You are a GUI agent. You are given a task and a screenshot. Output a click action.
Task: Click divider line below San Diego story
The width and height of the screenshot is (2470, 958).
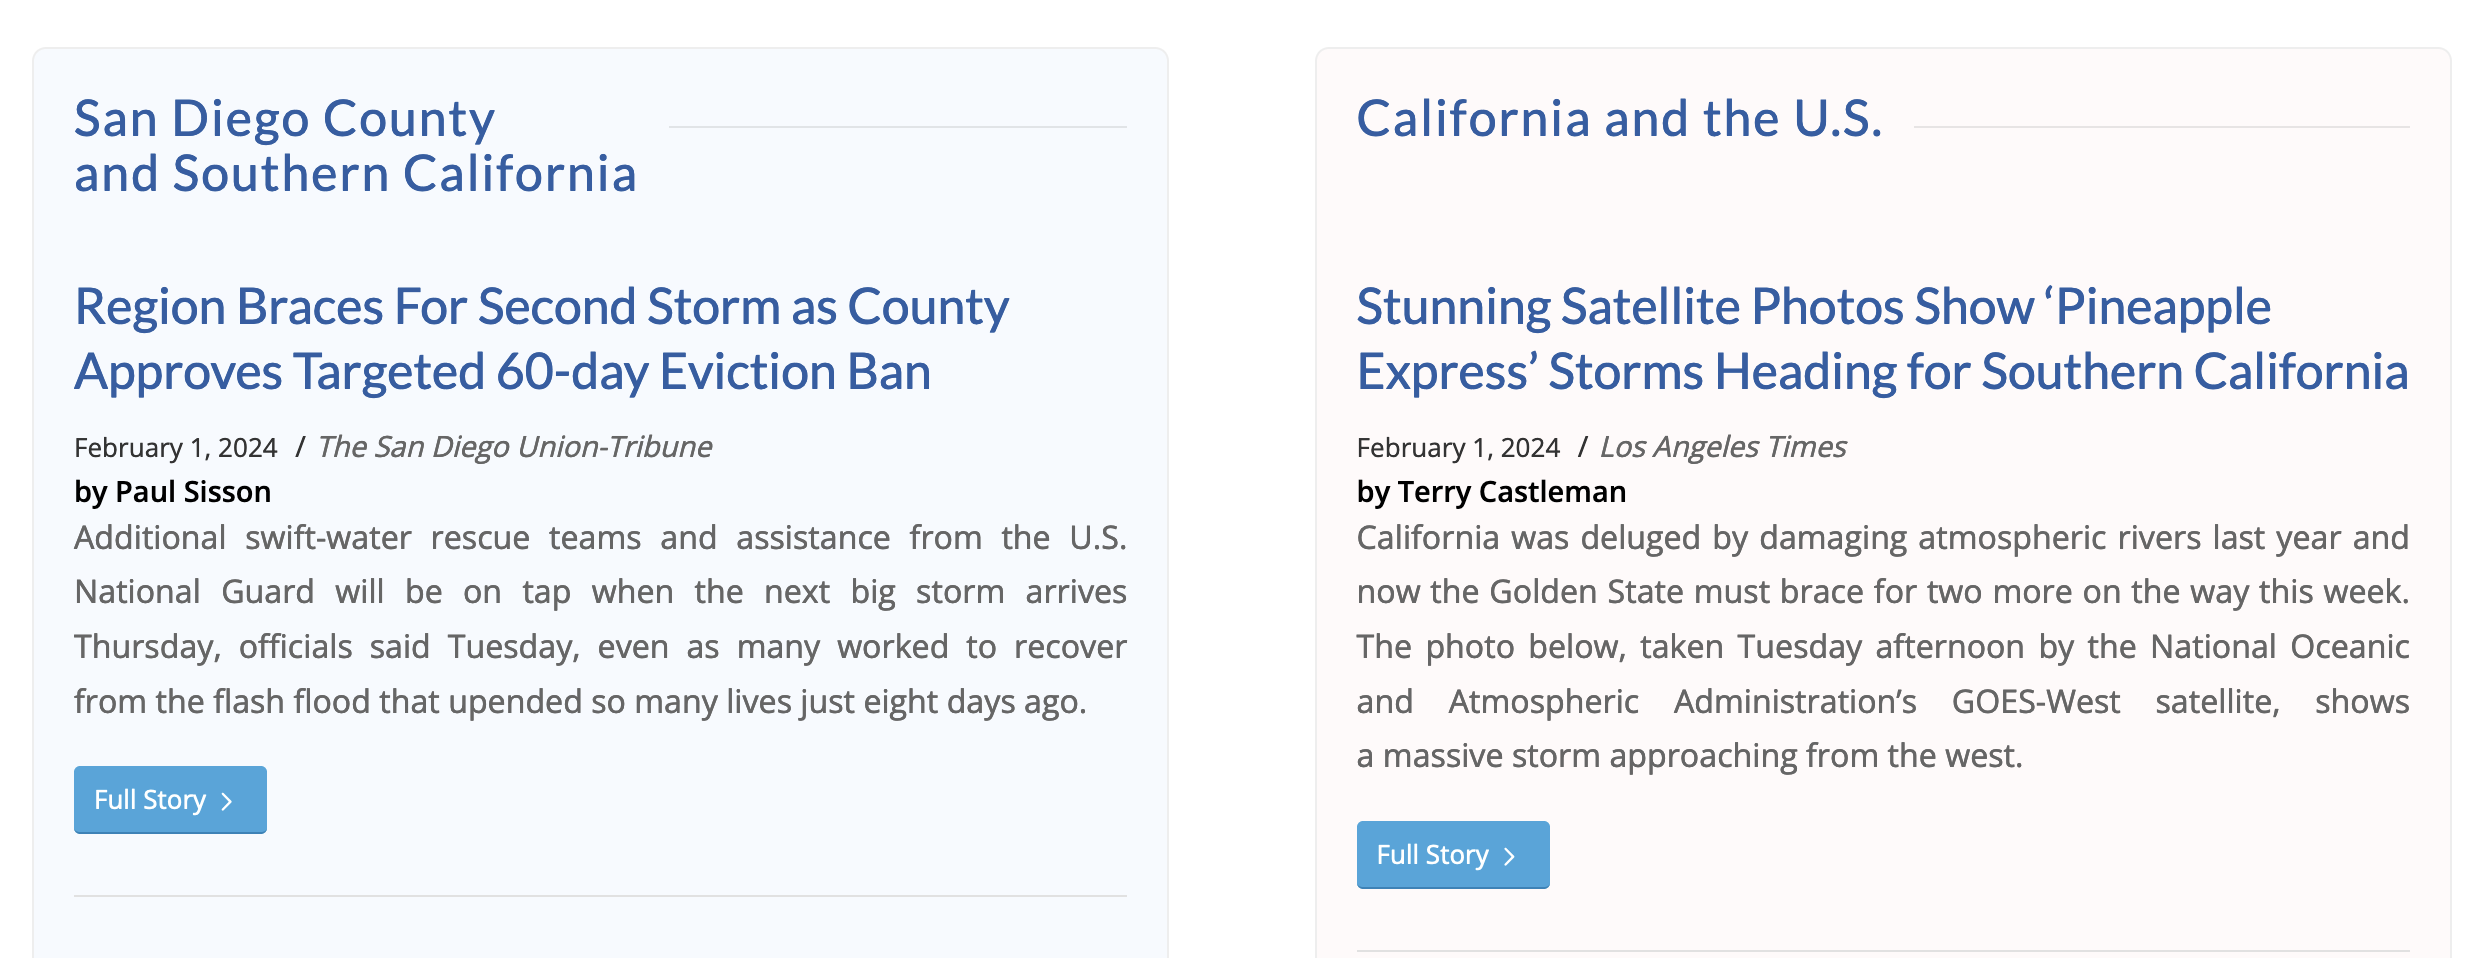[x=600, y=896]
